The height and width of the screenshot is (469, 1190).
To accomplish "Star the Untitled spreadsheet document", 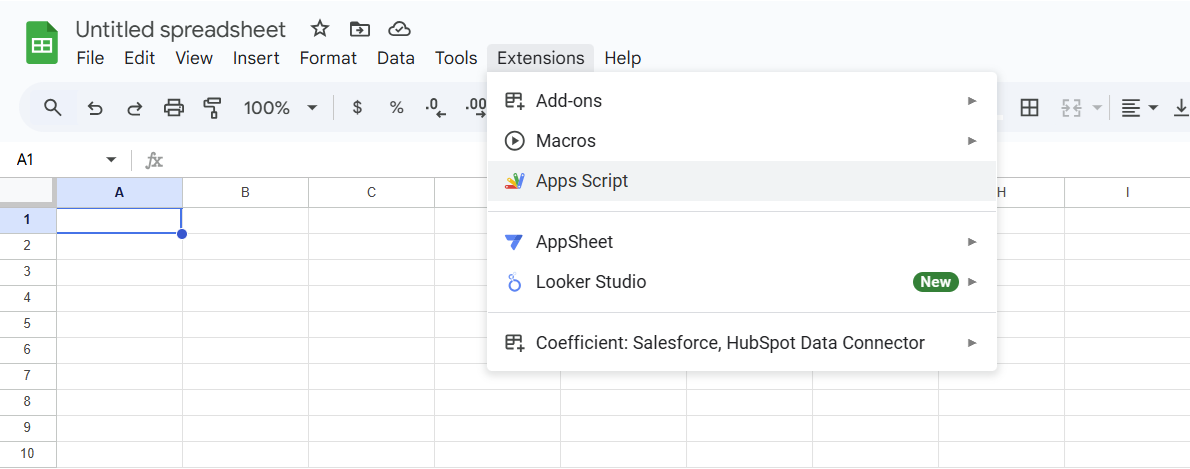I will point(319,29).
